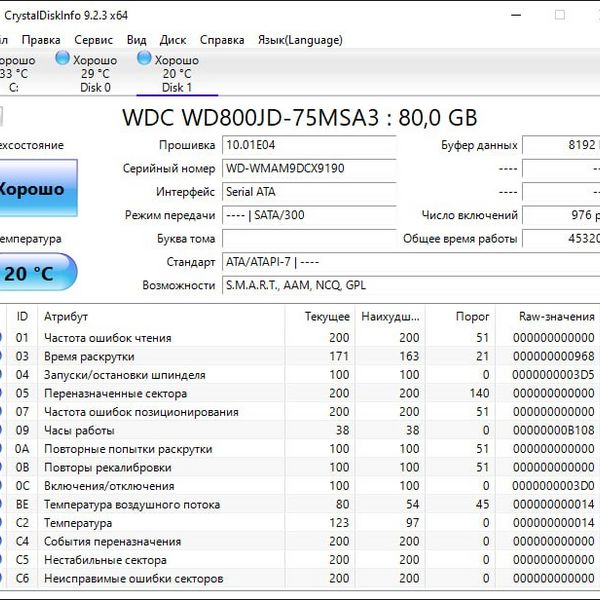Click current value 123 in Температура row
600x600 pixels.
pos(339,523)
